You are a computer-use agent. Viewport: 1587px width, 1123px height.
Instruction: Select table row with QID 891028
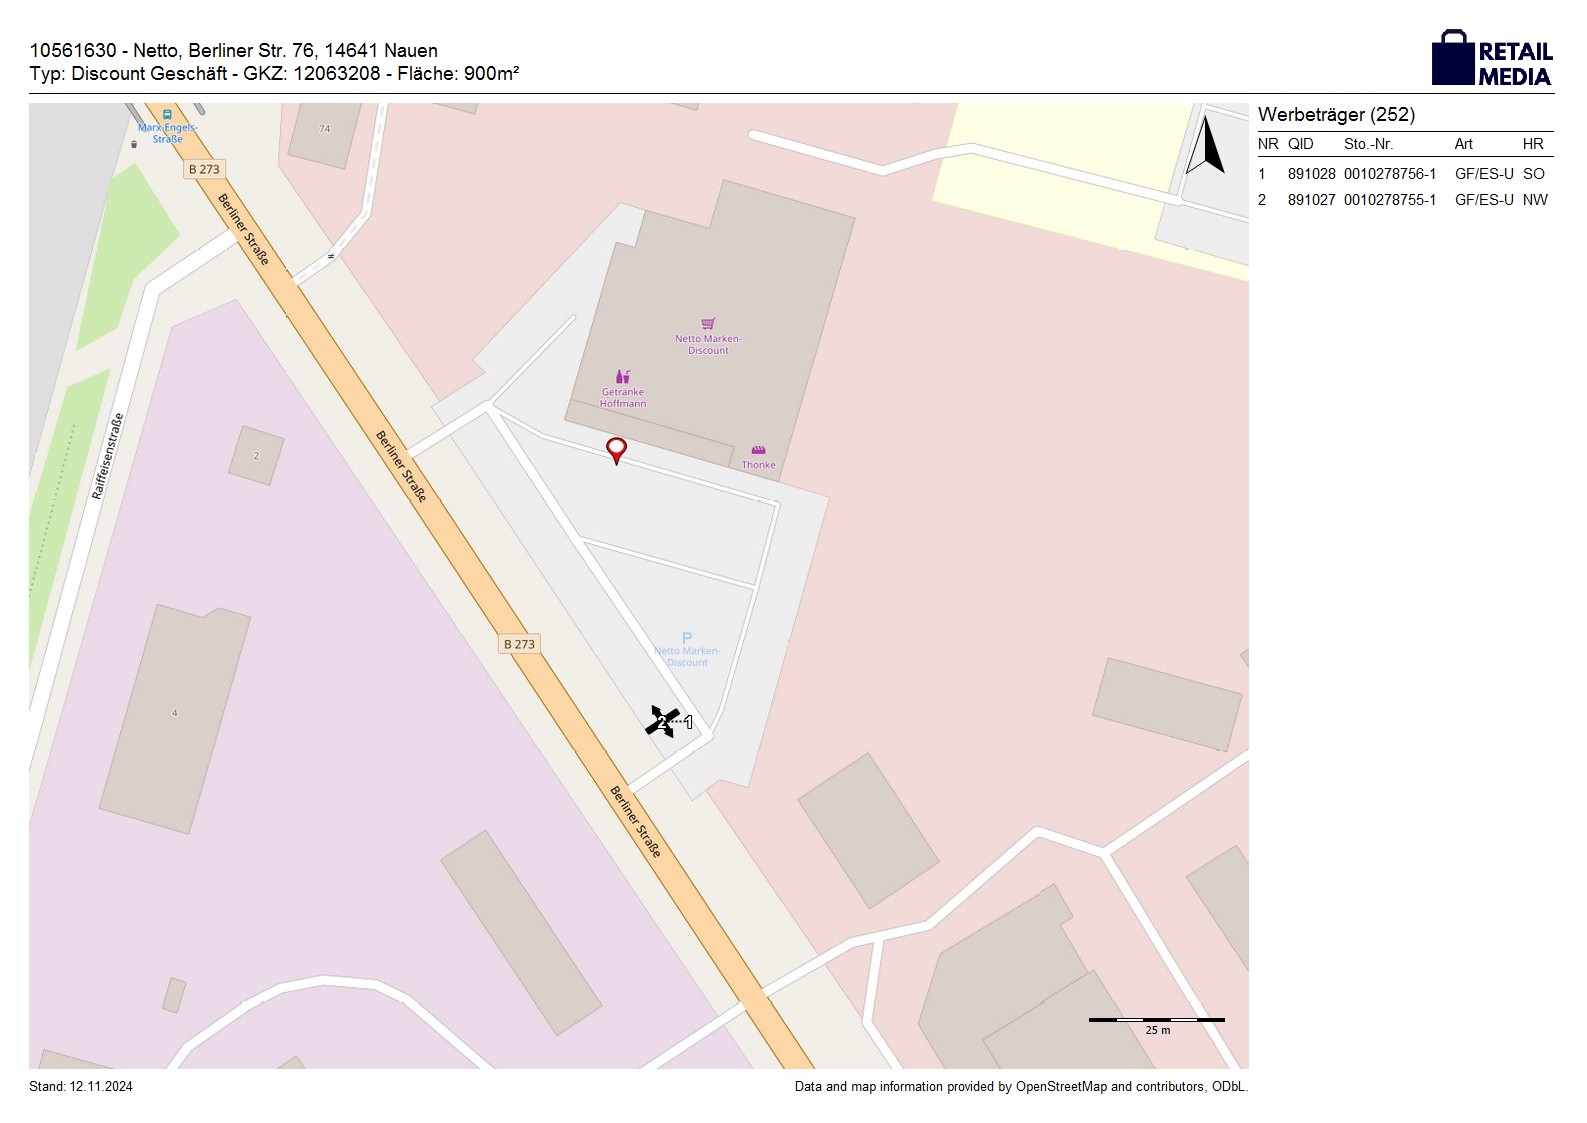point(1403,174)
